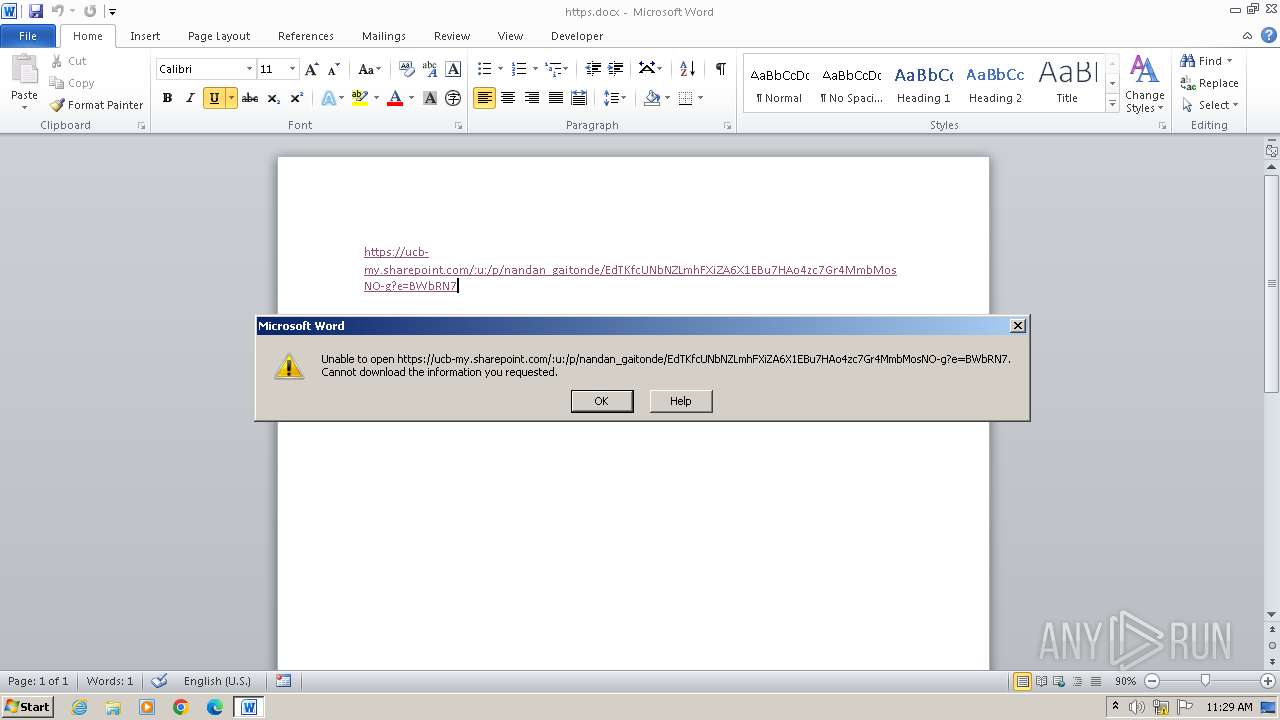The height and width of the screenshot is (720, 1280).
Task: Switch to Full Screen Reading view icon
Action: click(x=1041, y=681)
